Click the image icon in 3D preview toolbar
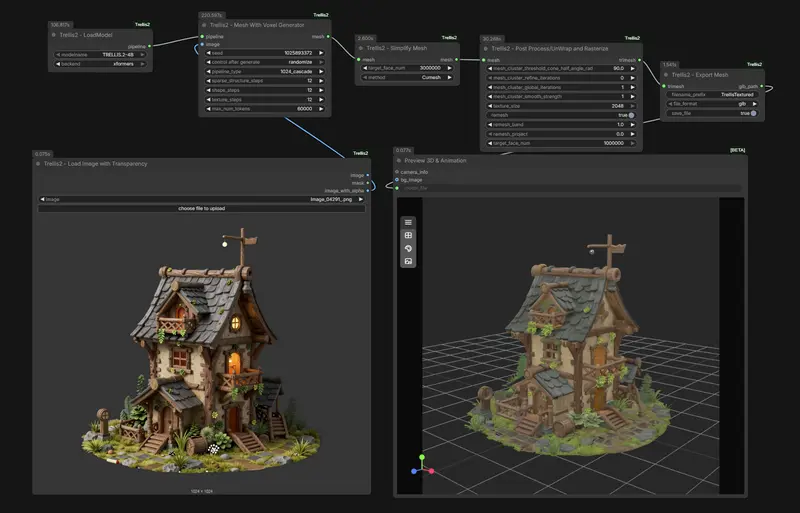Viewport: 800px width, 513px height. pos(408,261)
